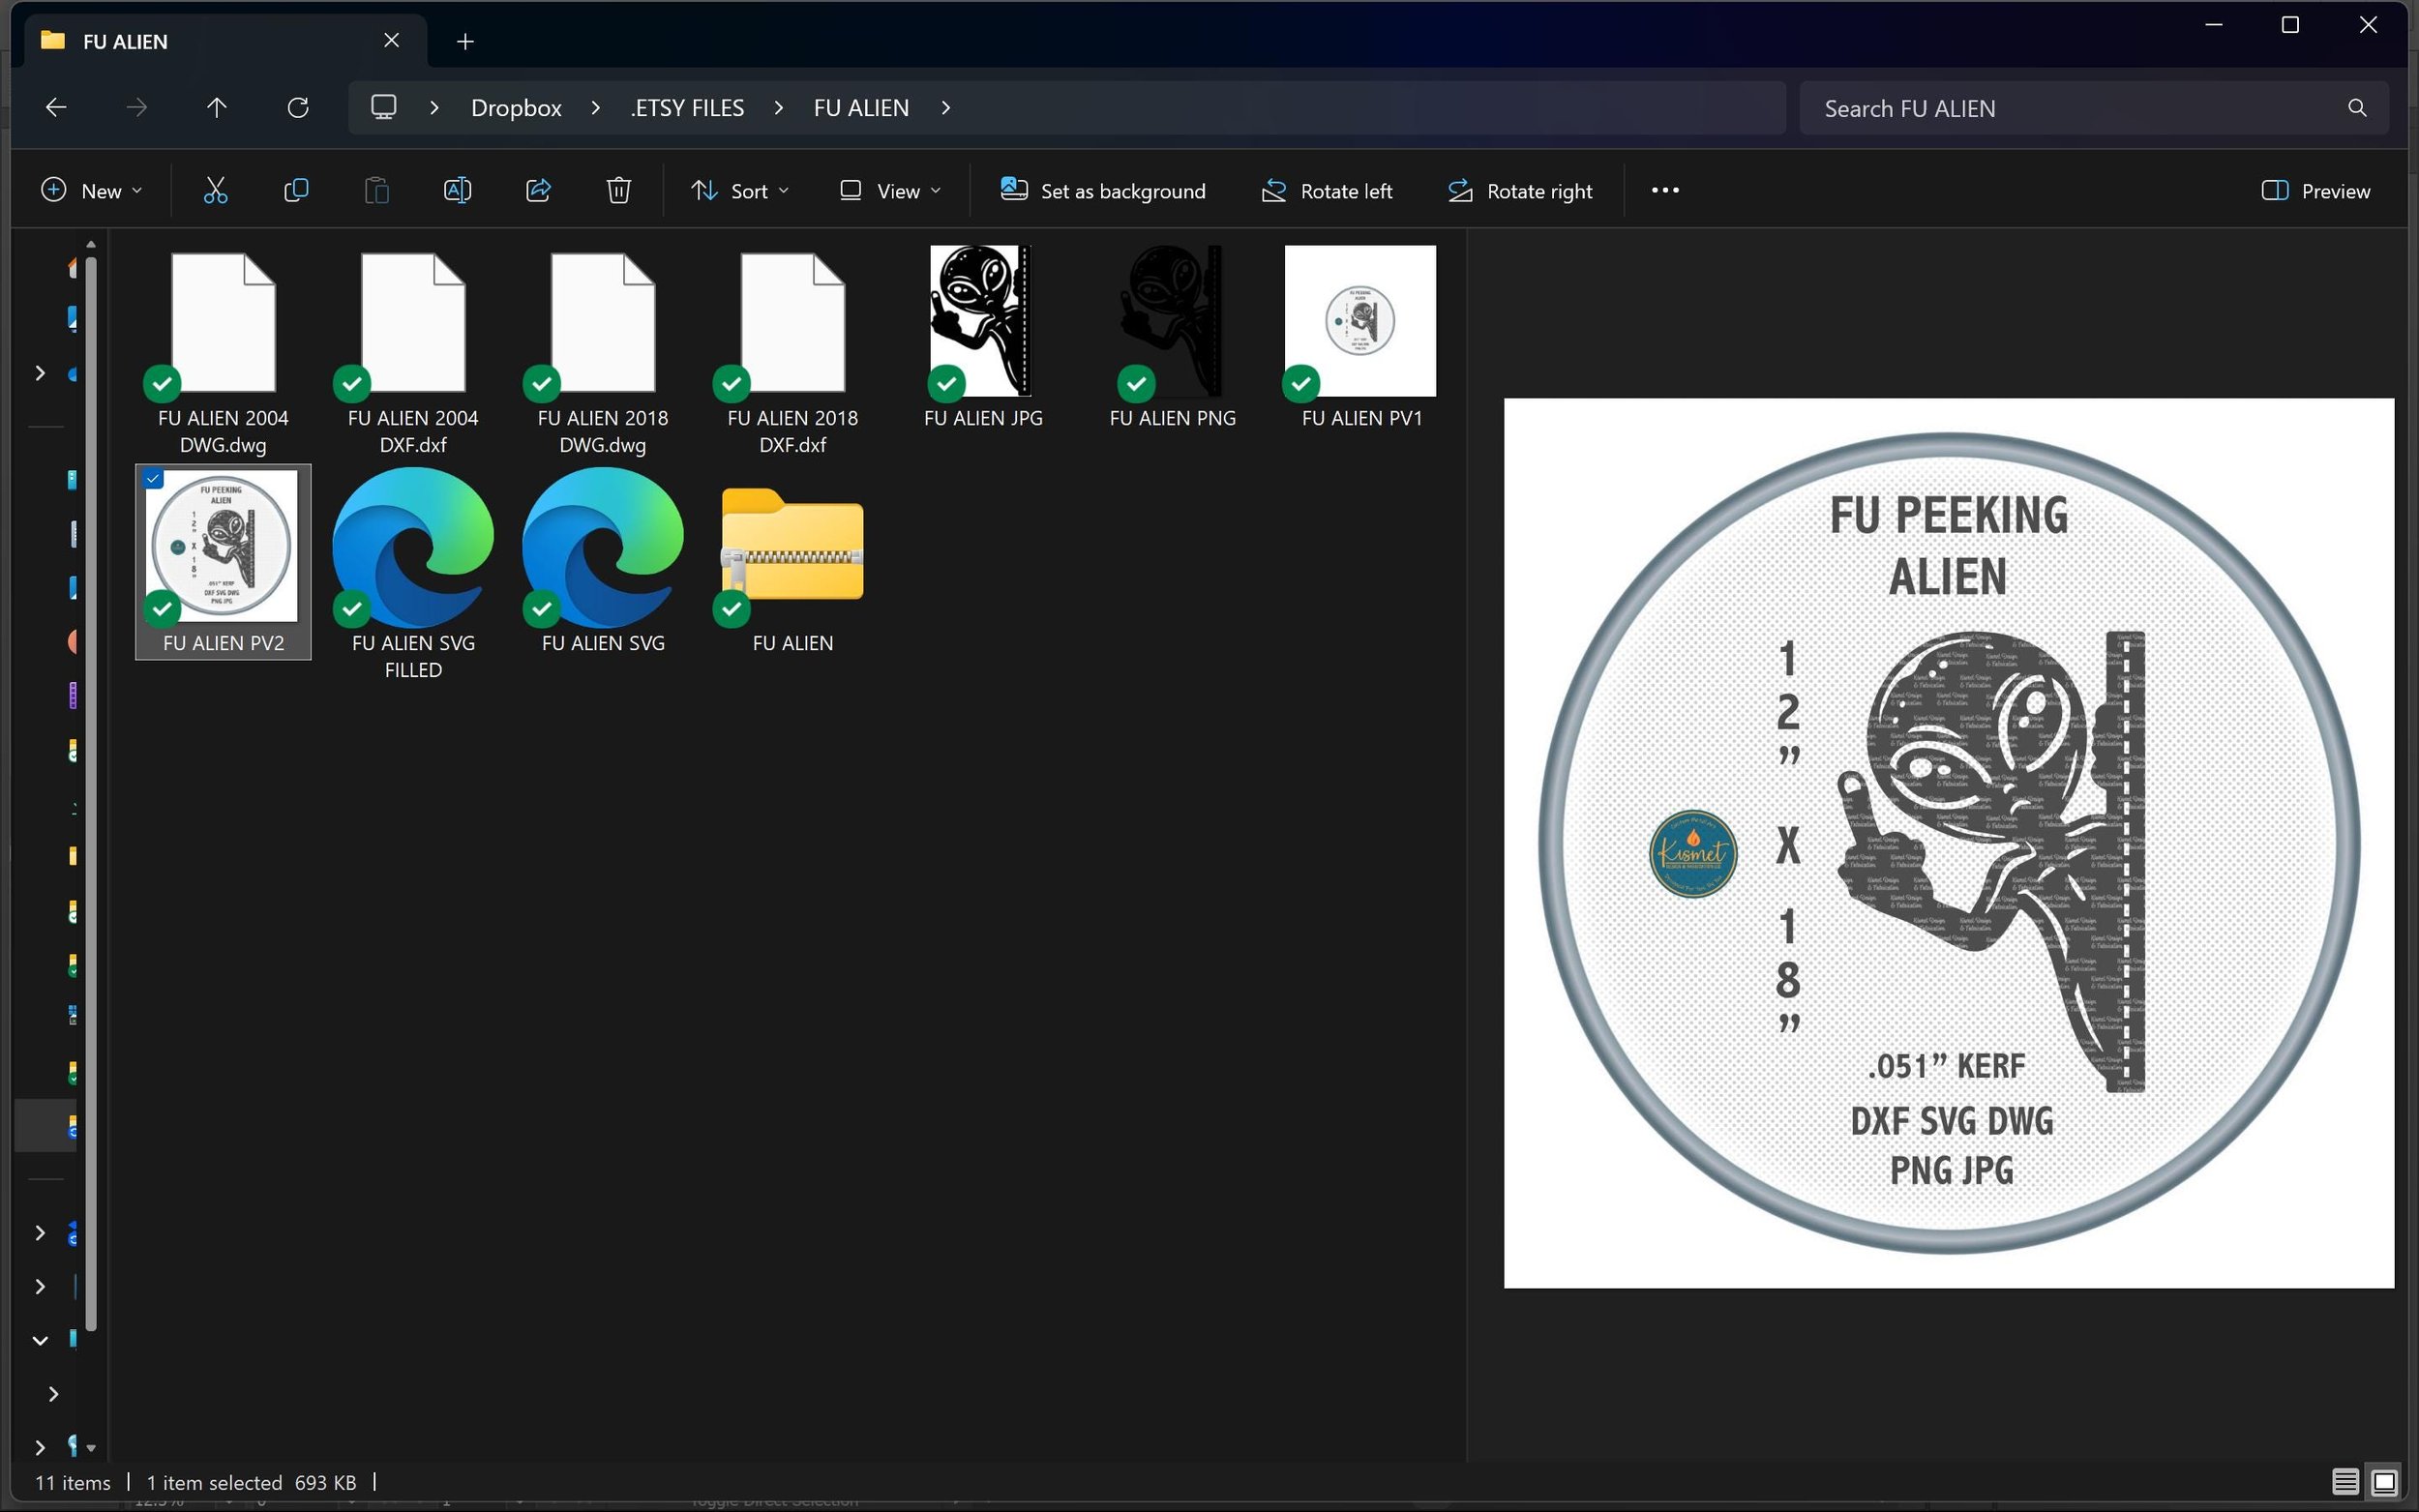Click the Cut scissors icon
Viewport: 2419px width, 1512px height.
(x=215, y=190)
